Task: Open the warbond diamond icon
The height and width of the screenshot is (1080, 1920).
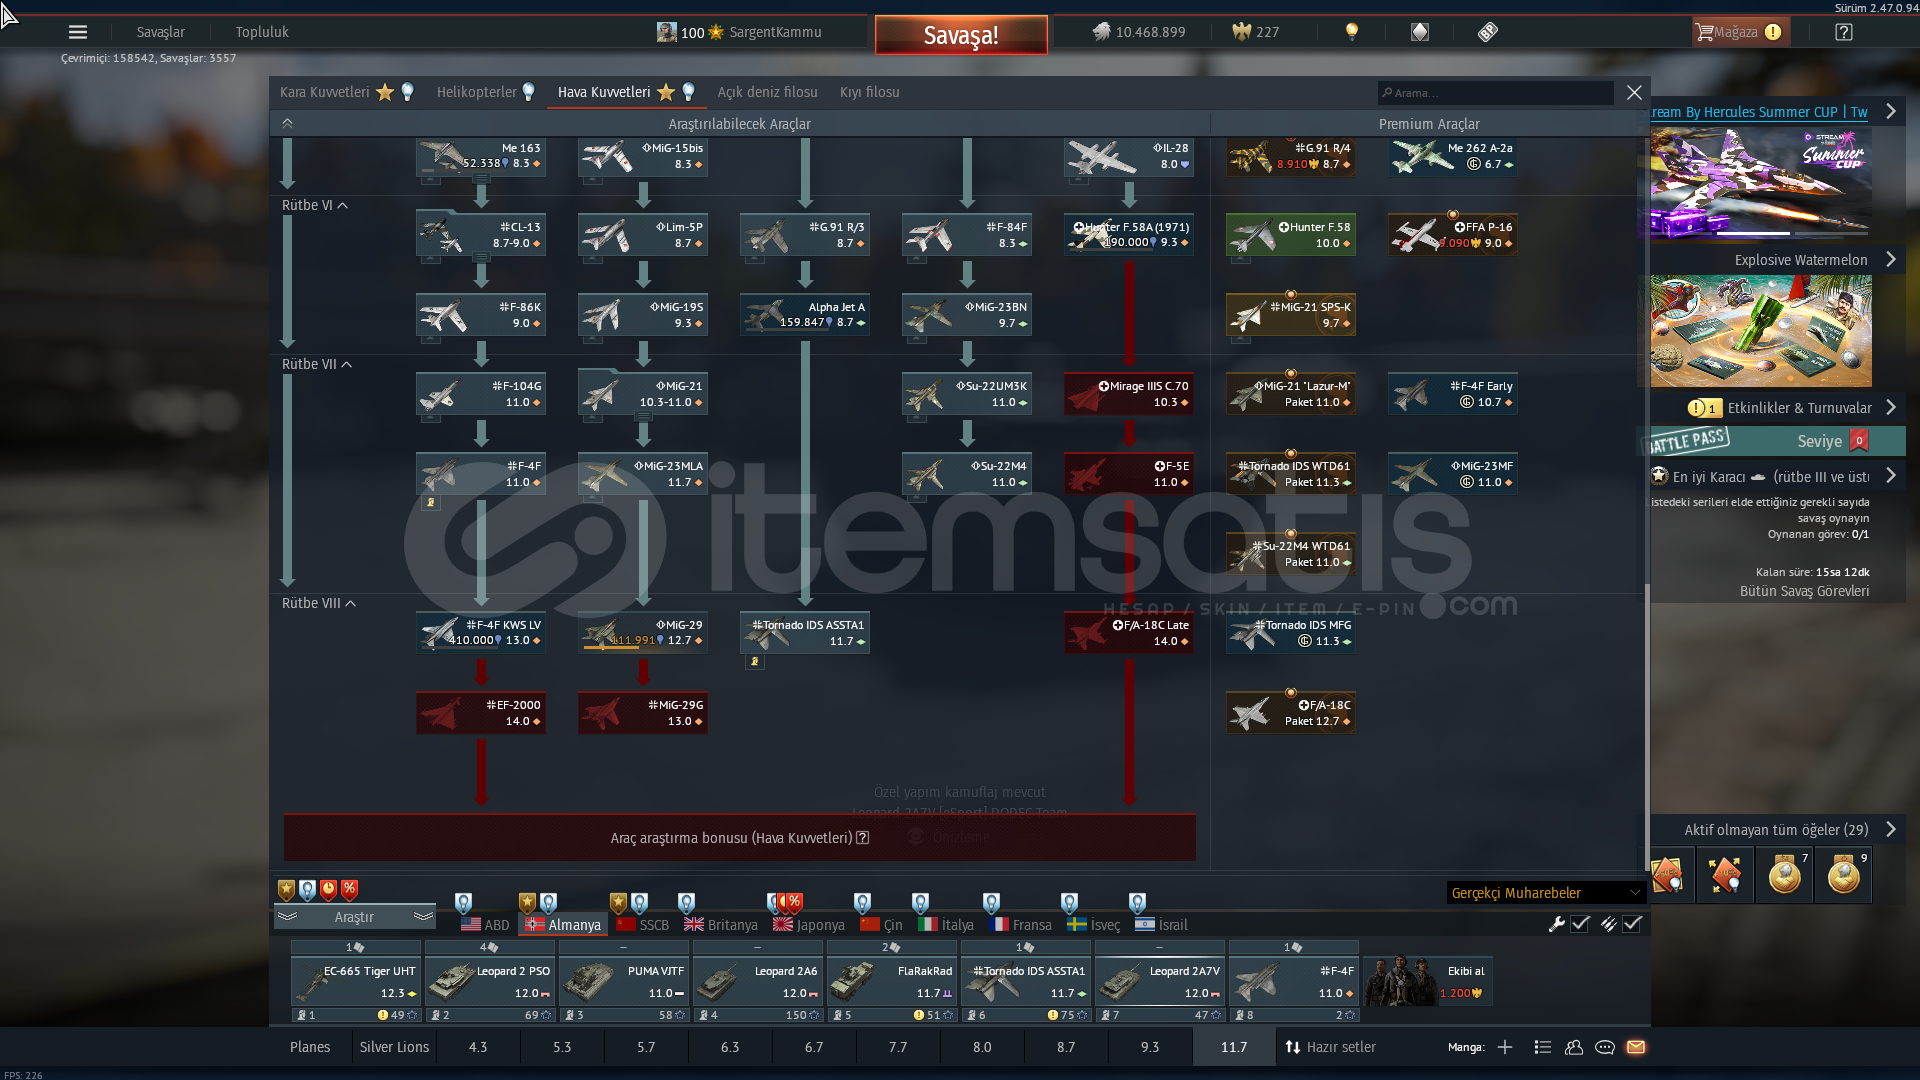Action: pyautogui.click(x=1420, y=32)
